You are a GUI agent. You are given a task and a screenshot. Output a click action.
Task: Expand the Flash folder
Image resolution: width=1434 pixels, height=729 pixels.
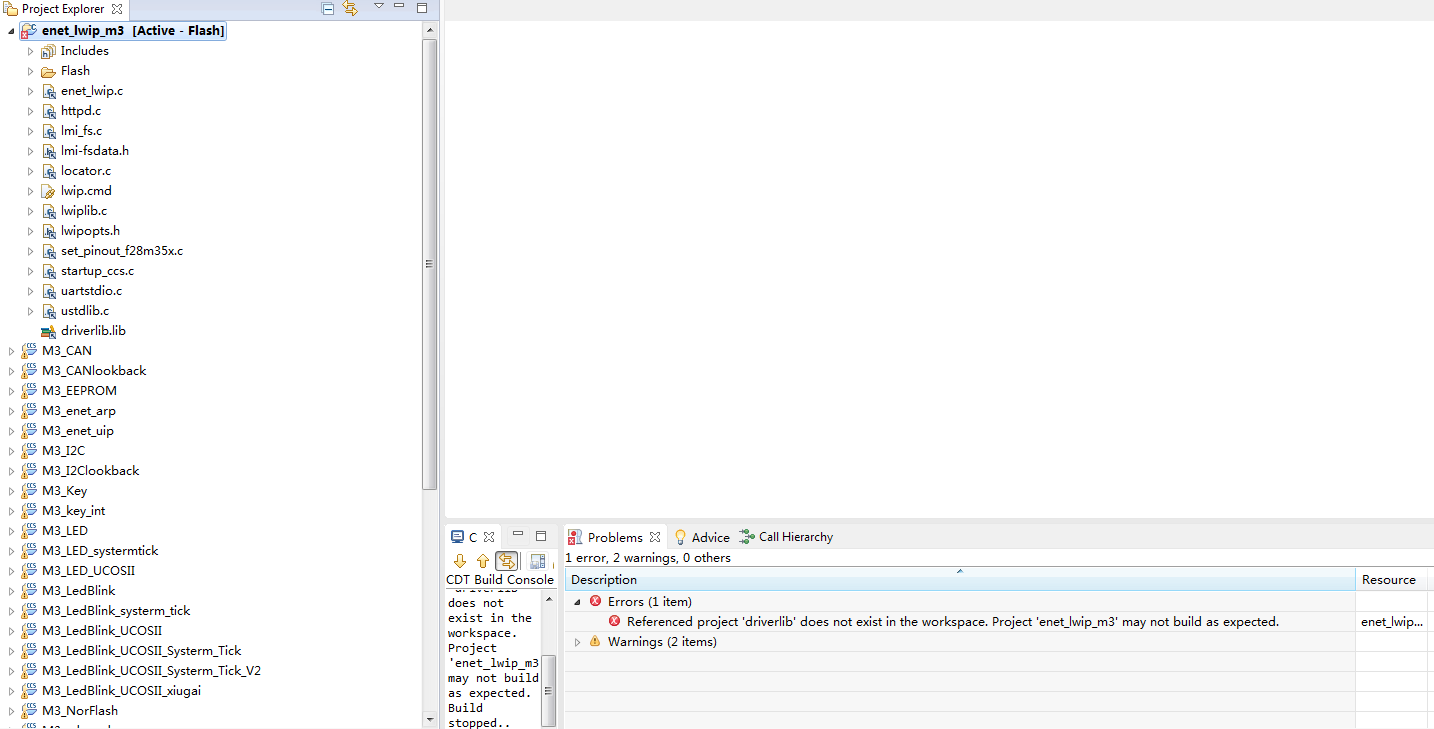click(31, 71)
